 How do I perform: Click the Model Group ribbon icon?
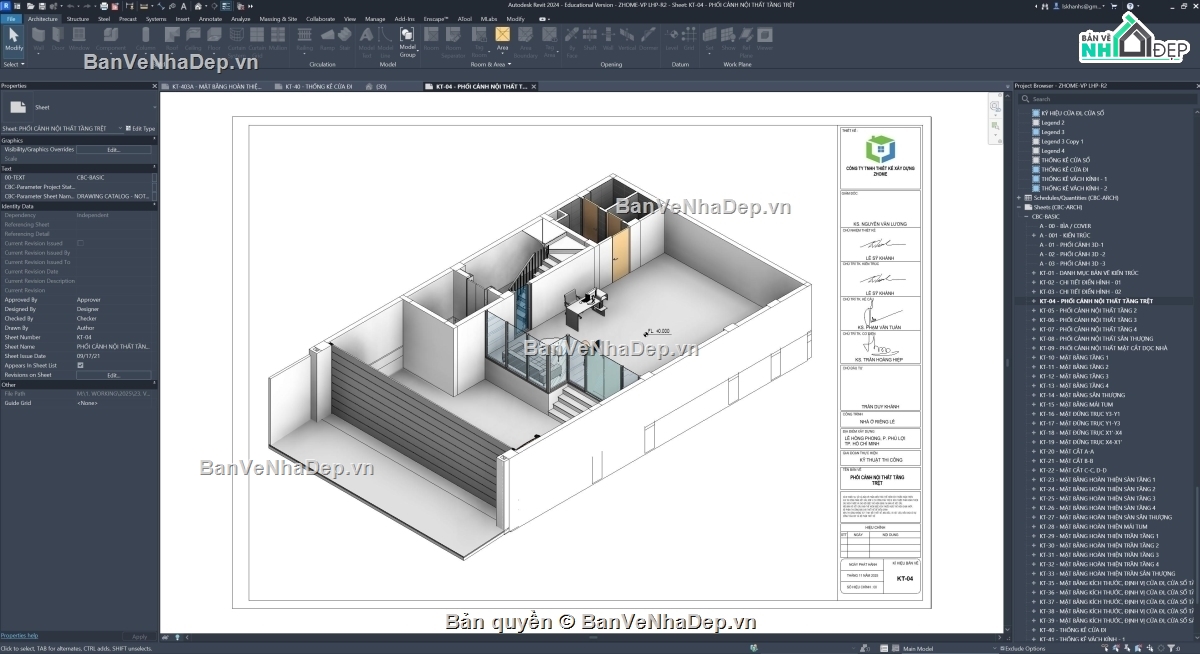pos(408,40)
